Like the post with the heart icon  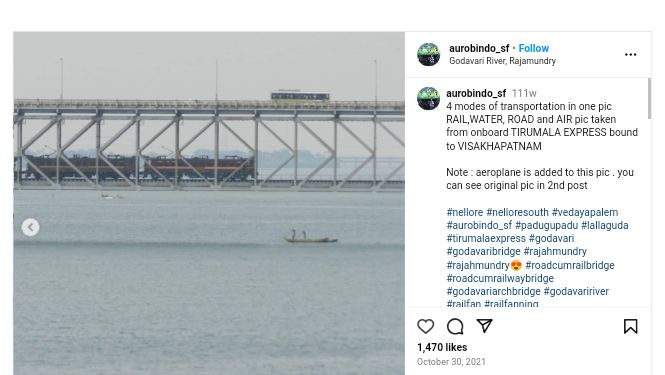pos(425,326)
